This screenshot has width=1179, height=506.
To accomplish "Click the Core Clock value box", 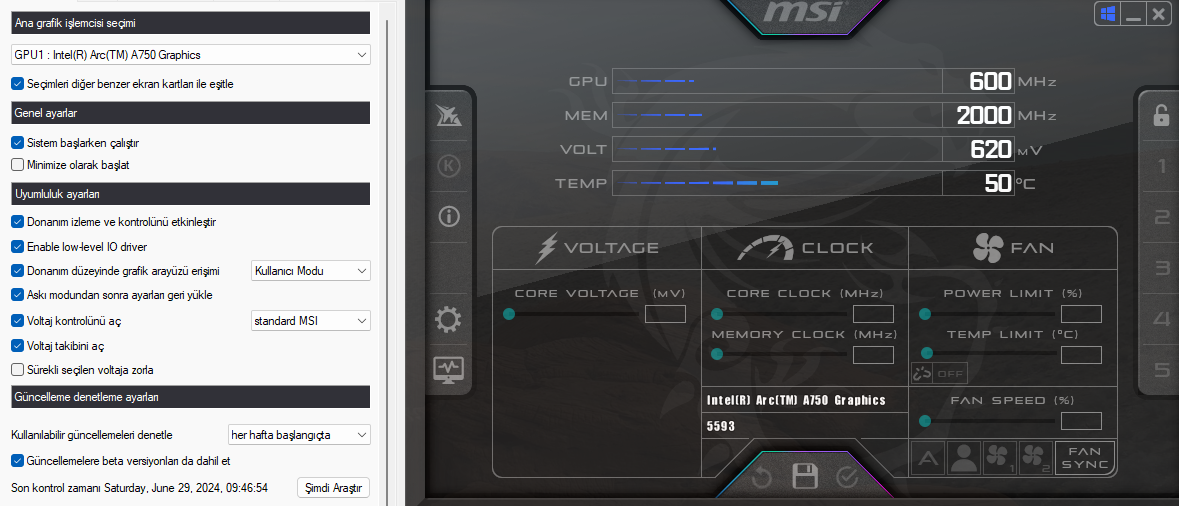I will pyautogui.click(x=874, y=314).
